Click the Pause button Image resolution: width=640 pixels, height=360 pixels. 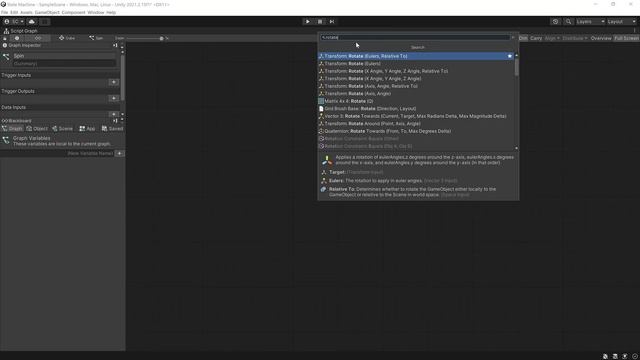coord(320,22)
